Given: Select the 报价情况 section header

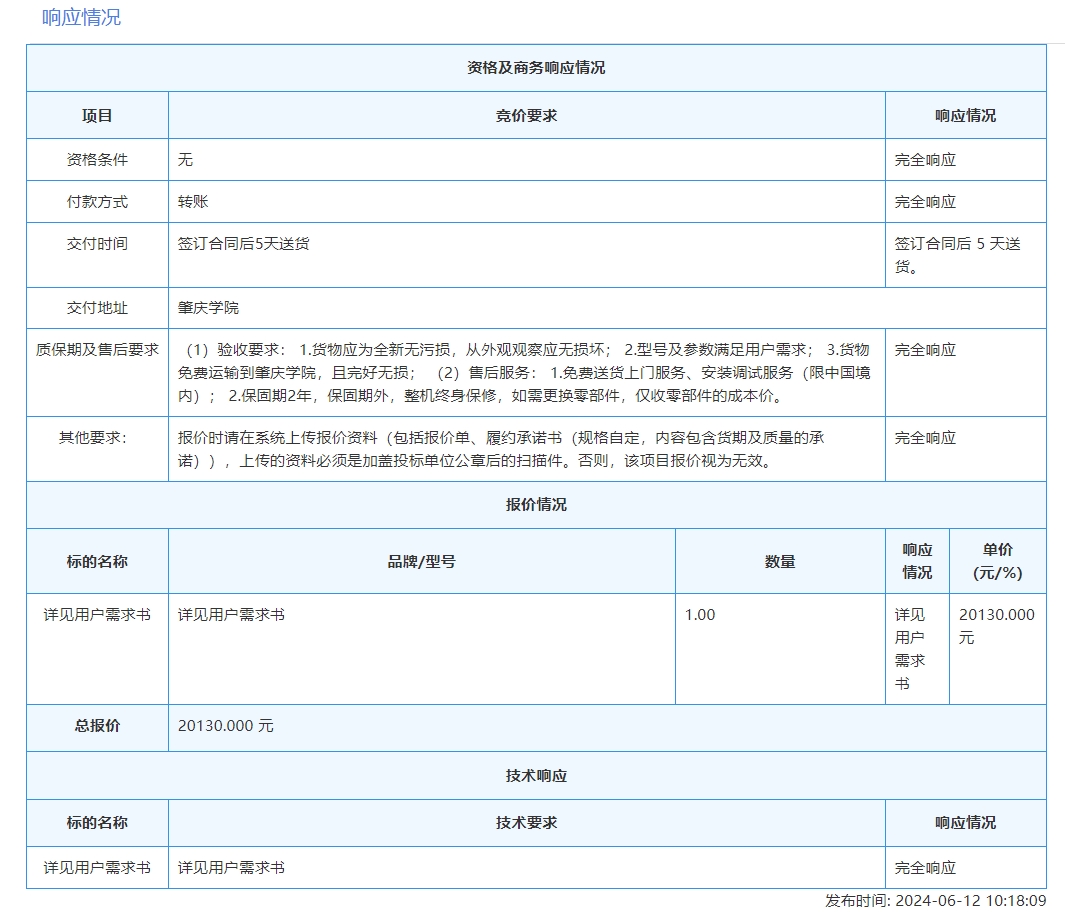Looking at the screenshot, I should coord(536,505).
